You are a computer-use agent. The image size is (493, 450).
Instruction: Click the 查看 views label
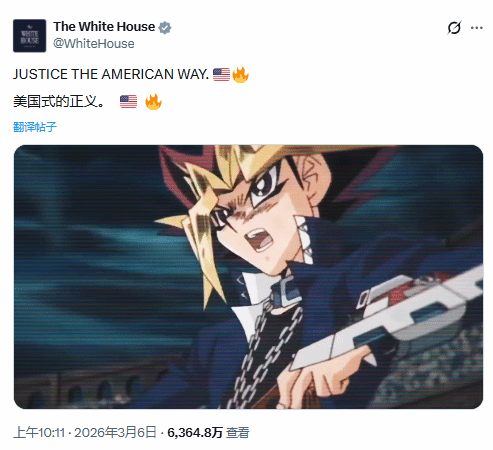[238, 433]
